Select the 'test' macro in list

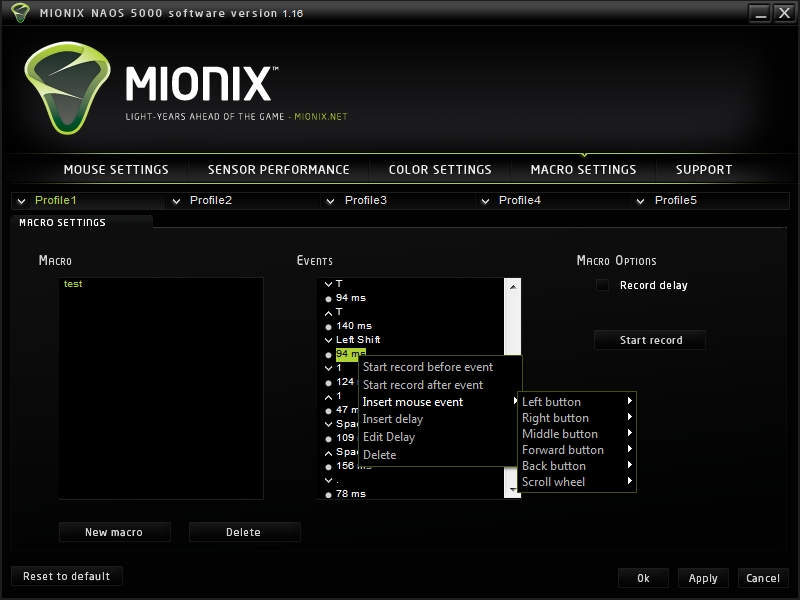click(x=73, y=284)
